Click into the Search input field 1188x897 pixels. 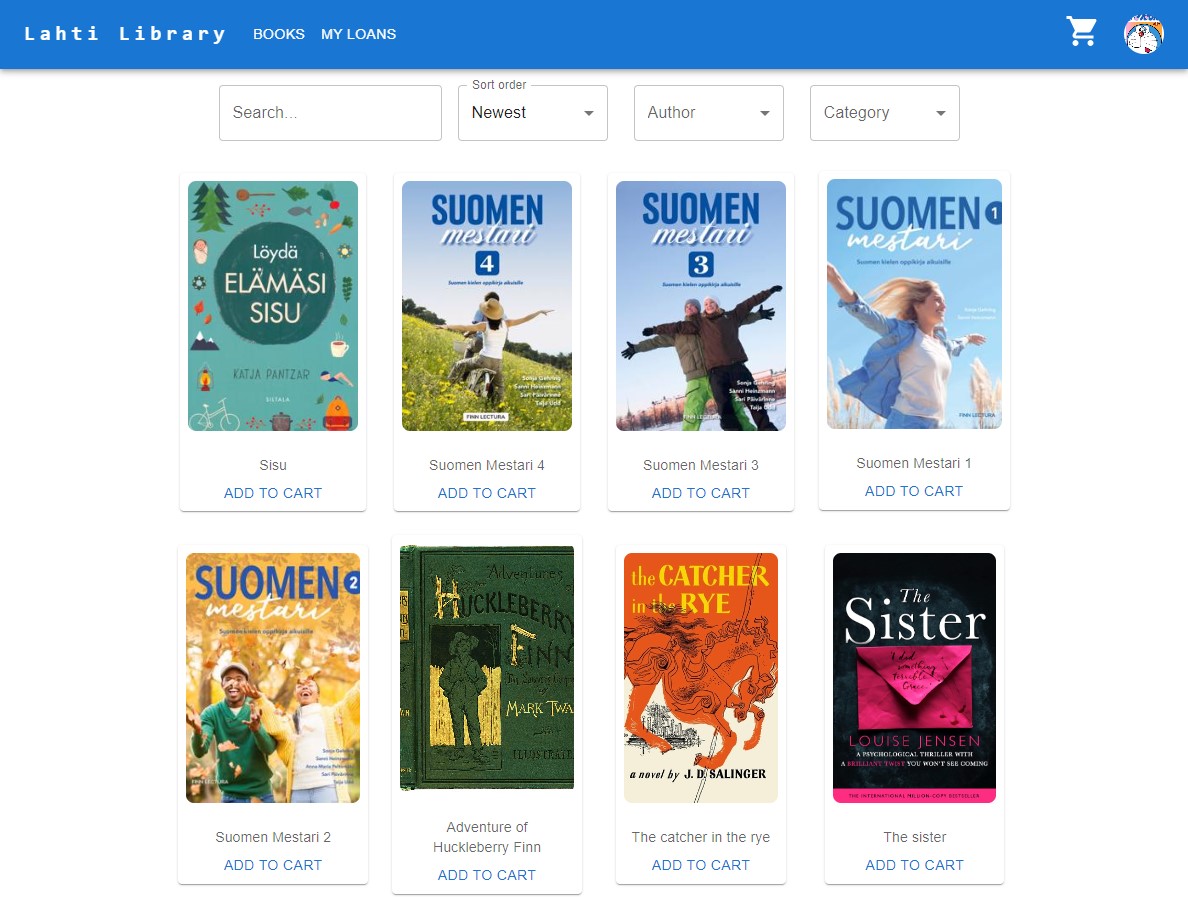tap(330, 113)
